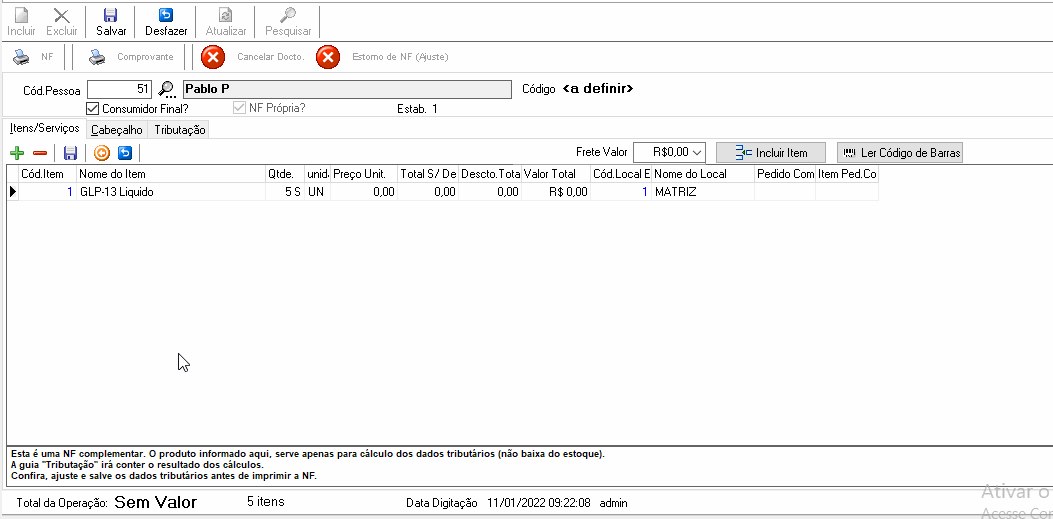Viewport: 1053px width, 519px height.
Task: Open the Tributação tab
Action: 179,130
